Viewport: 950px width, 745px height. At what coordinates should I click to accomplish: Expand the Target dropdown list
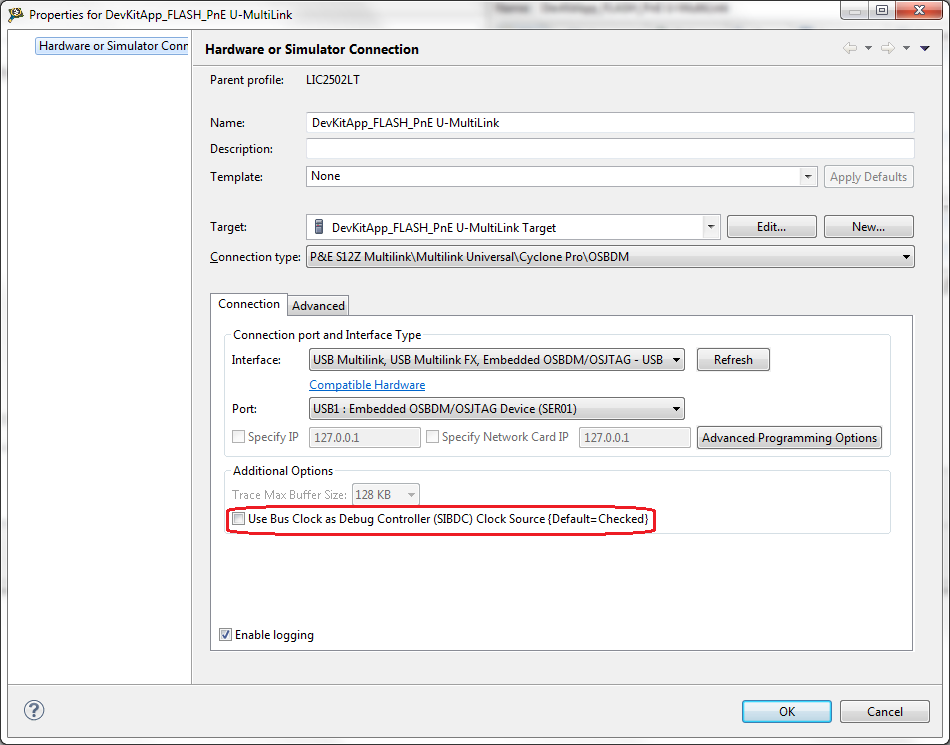point(711,227)
